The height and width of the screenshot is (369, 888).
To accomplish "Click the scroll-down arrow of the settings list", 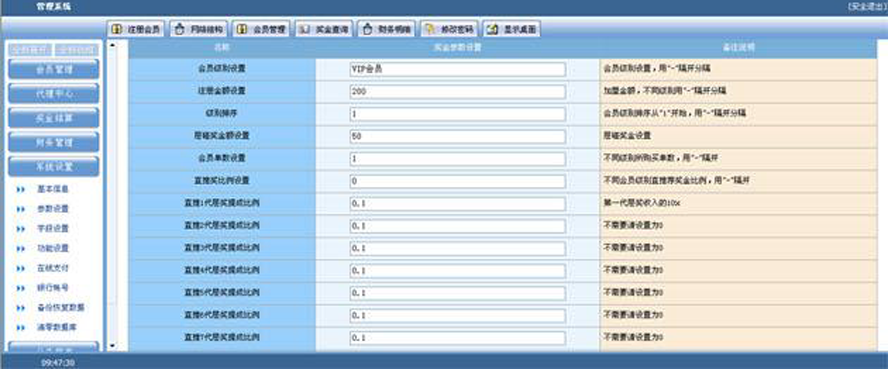I will point(112,345).
